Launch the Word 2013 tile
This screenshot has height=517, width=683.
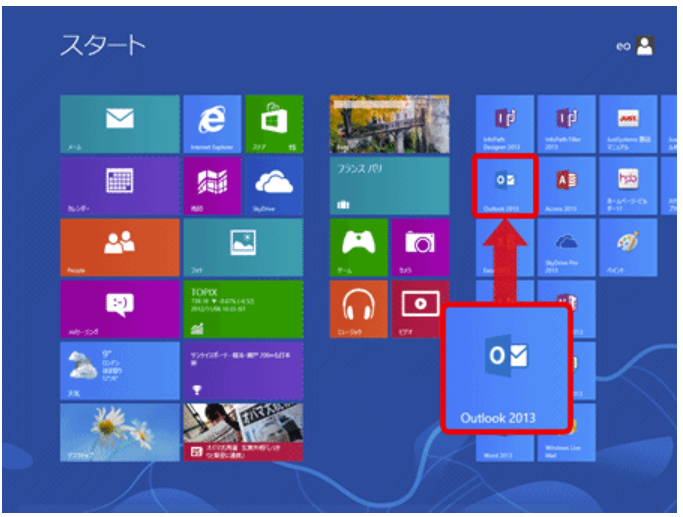[505, 447]
